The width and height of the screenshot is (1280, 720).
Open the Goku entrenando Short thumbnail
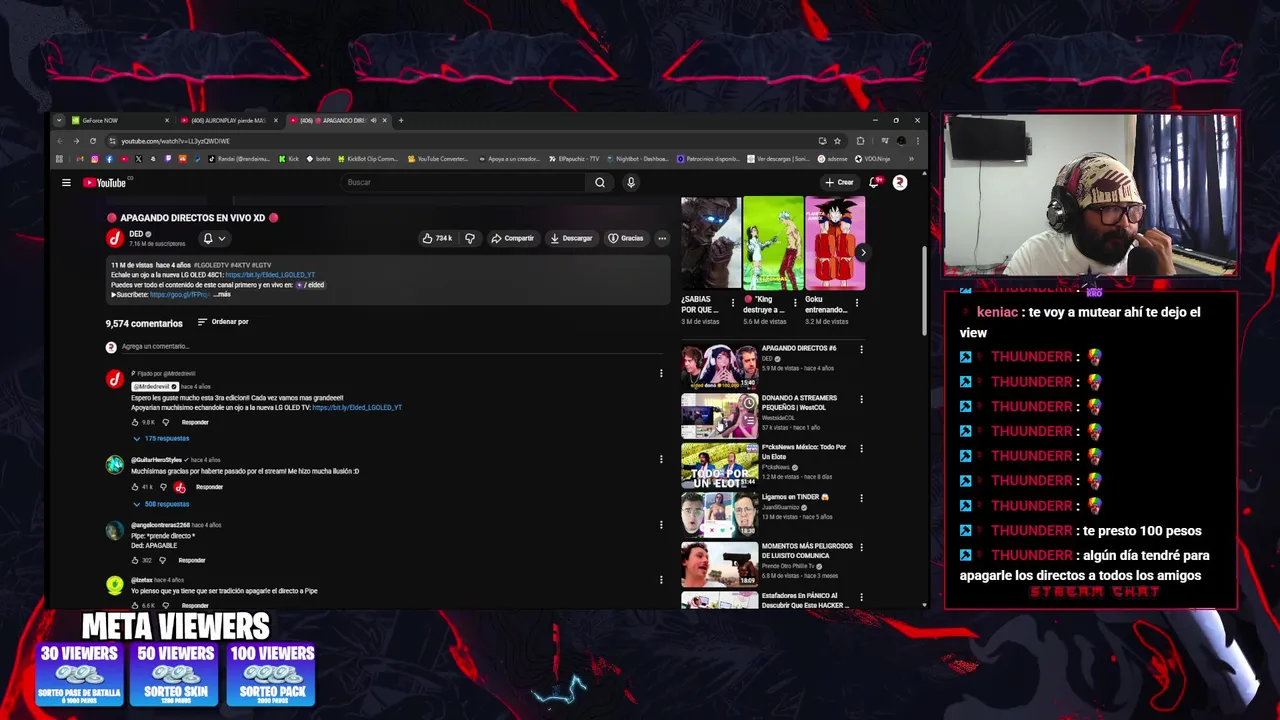pos(835,243)
